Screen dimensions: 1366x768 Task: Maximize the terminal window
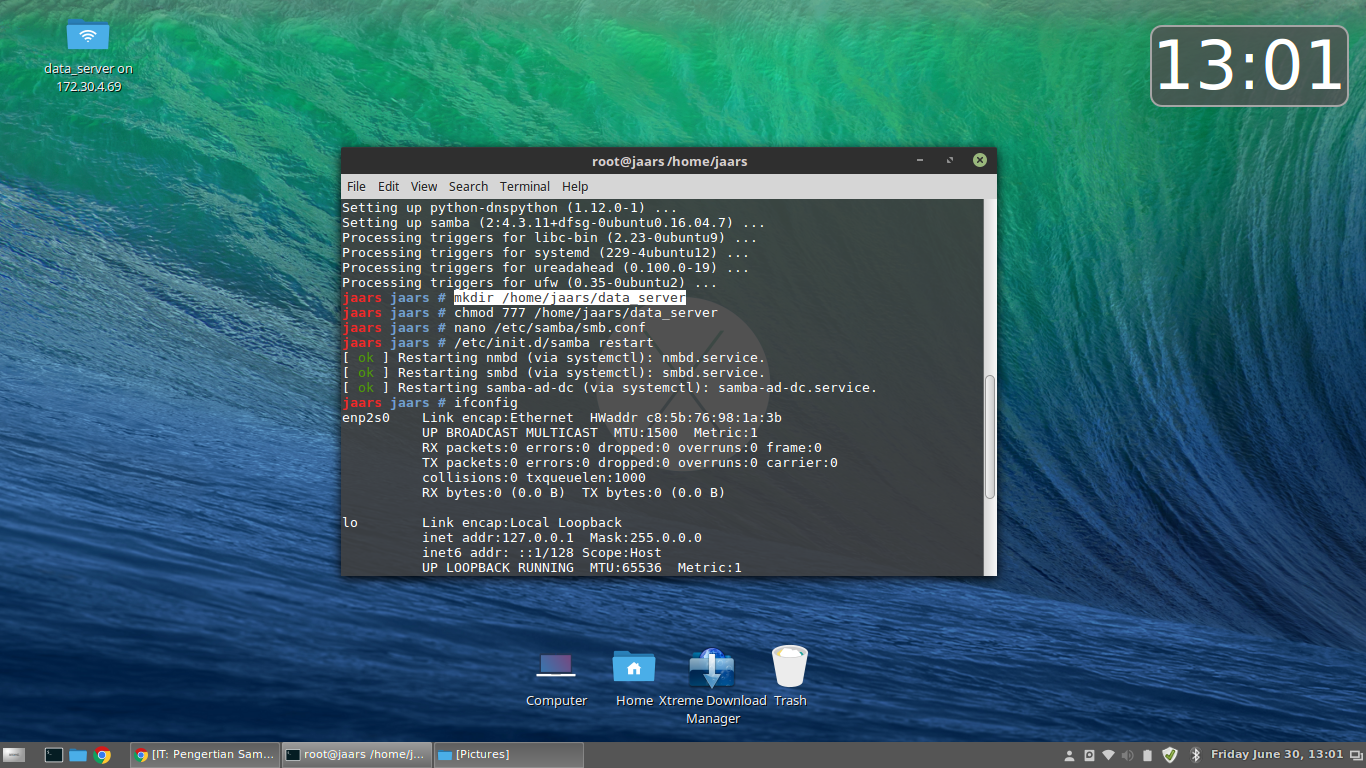pos(950,161)
